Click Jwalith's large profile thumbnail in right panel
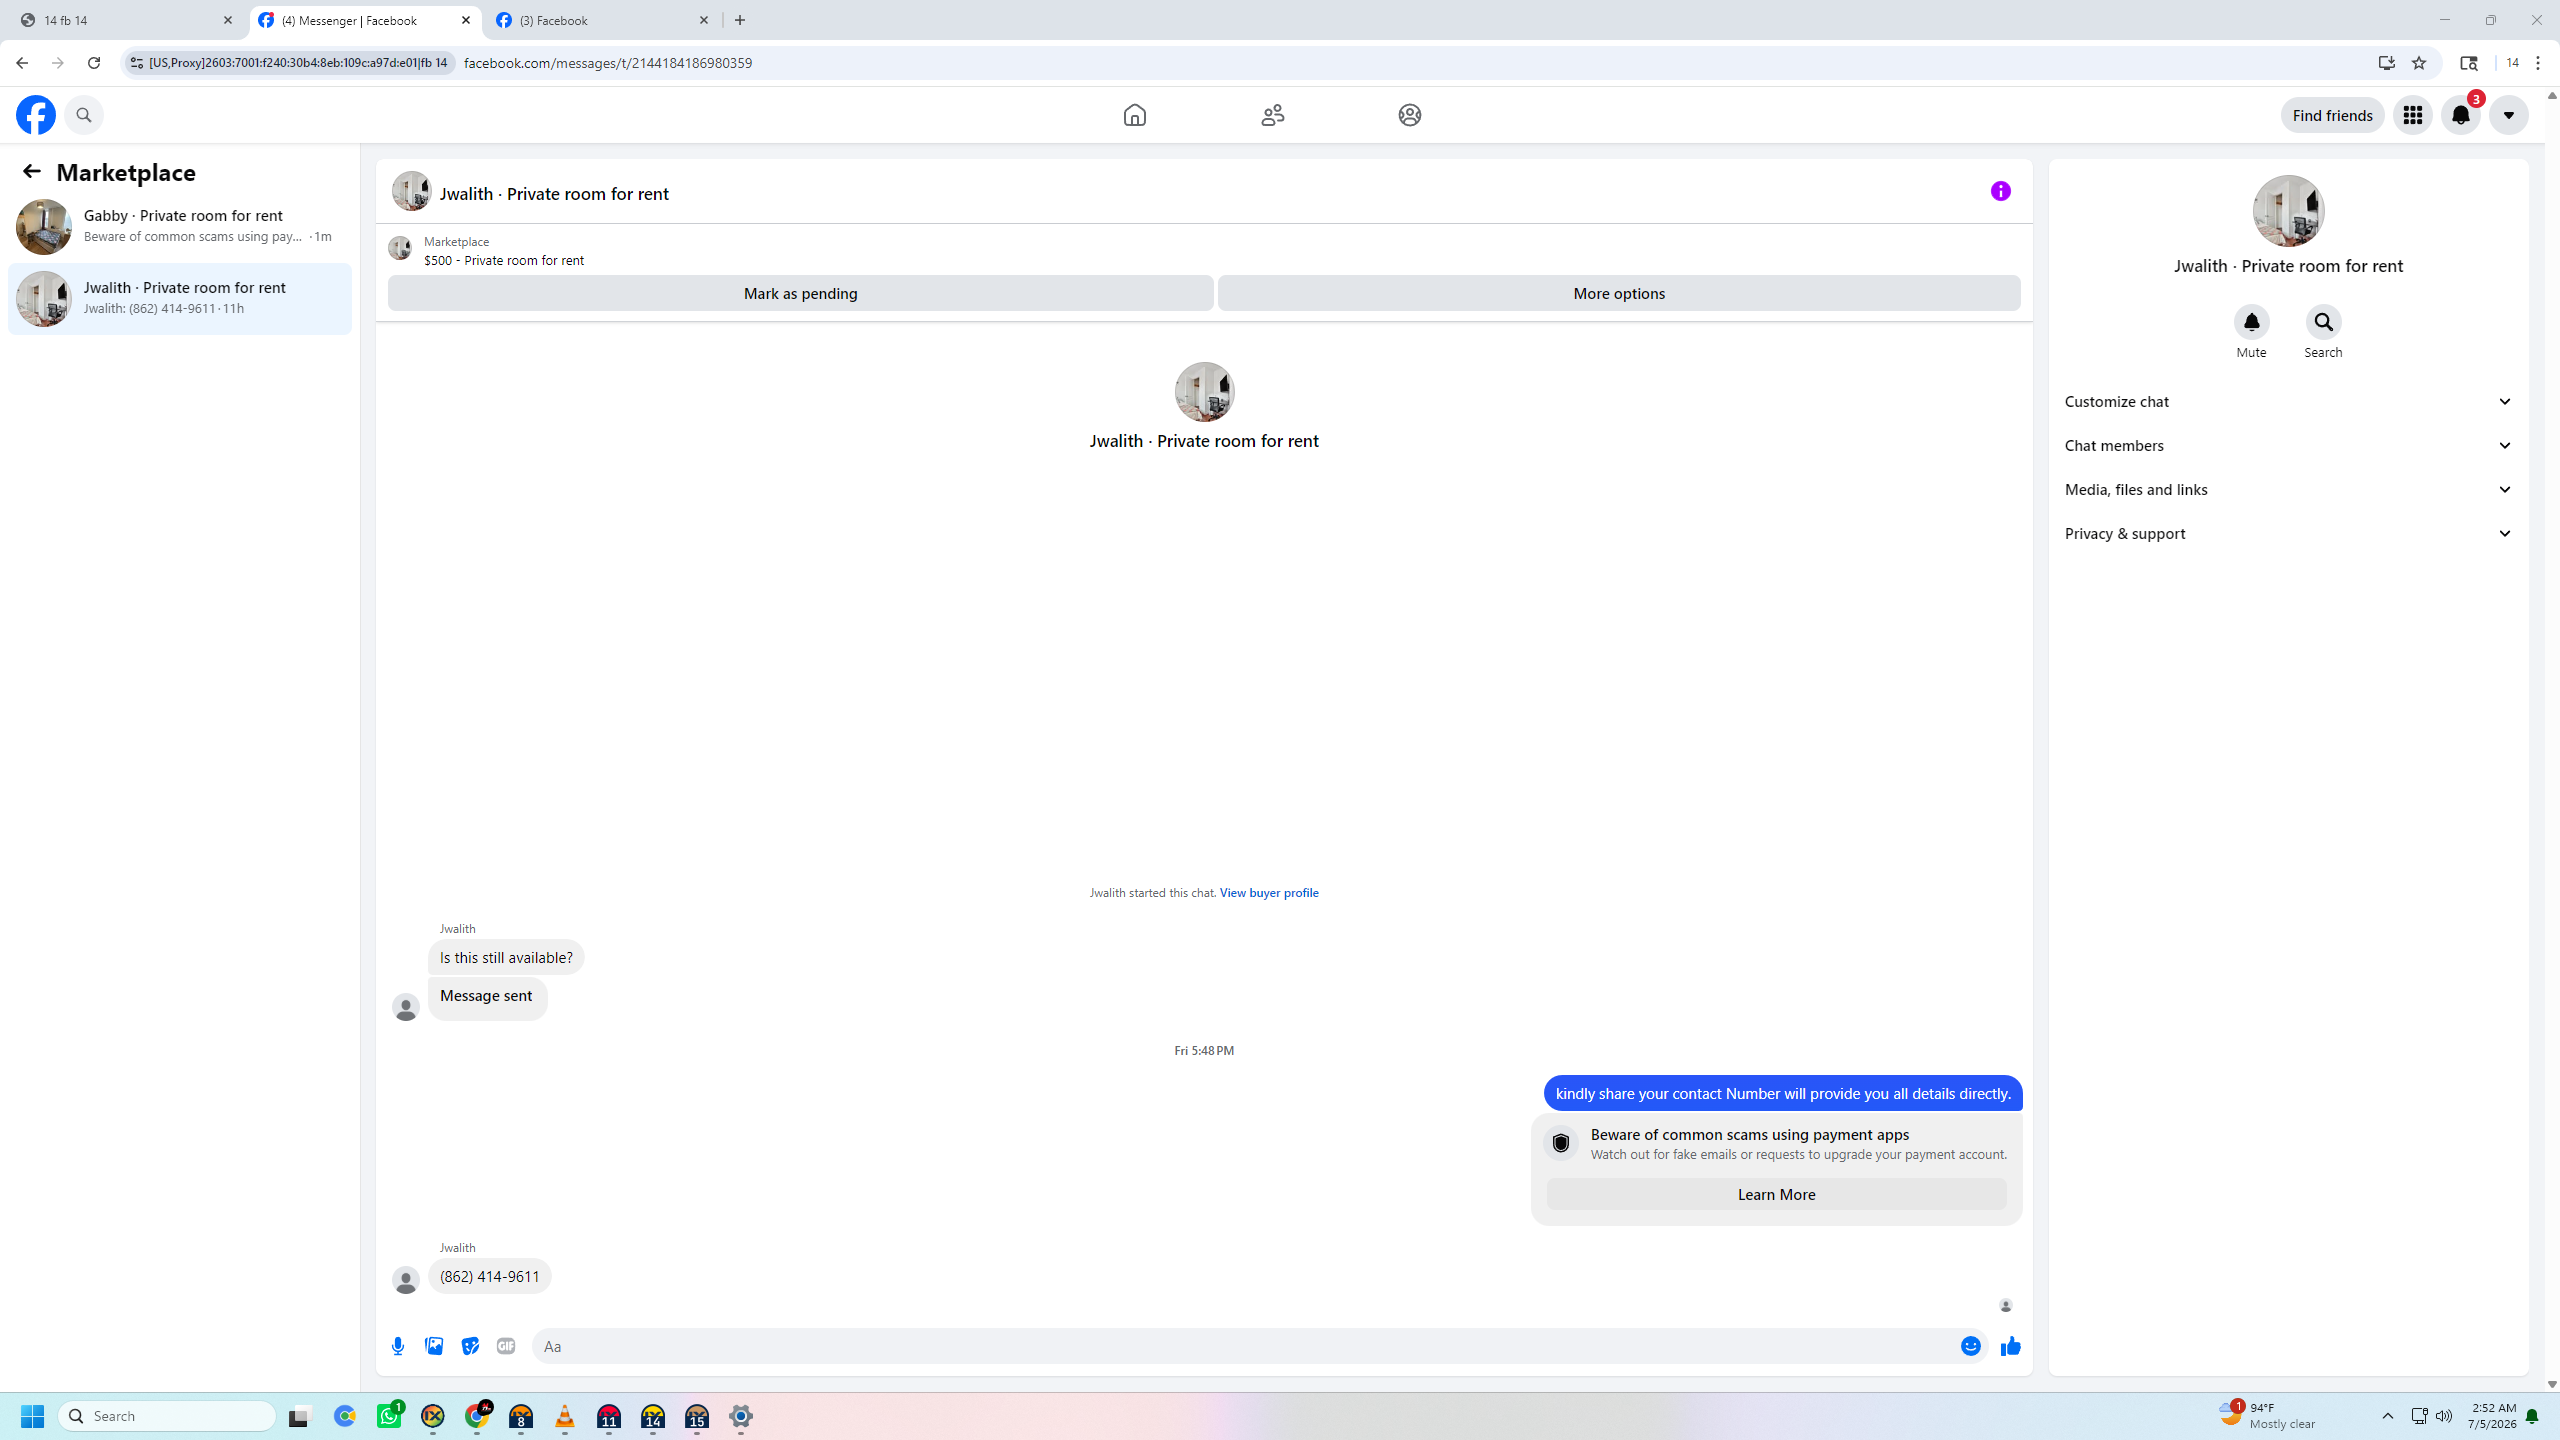This screenshot has width=2560, height=1440. (x=2288, y=211)
